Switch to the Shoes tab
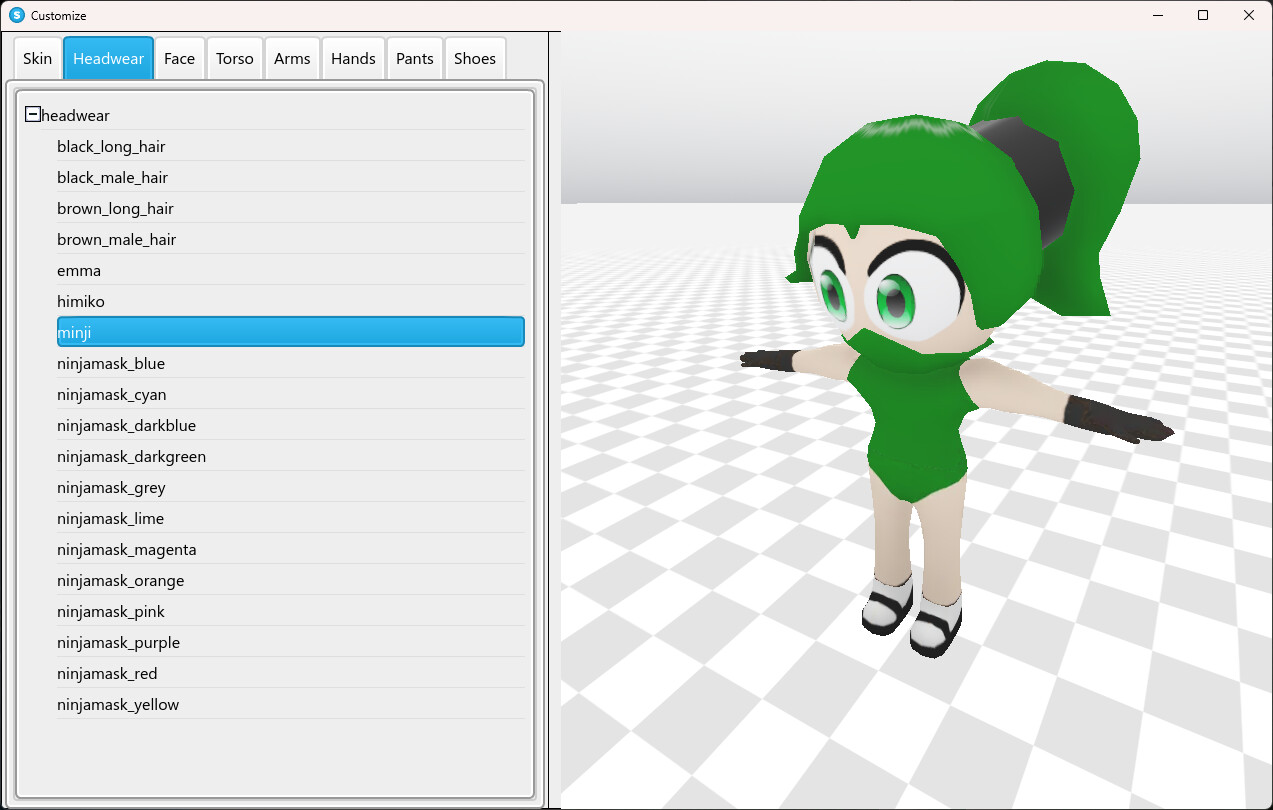This screenshot has height=810, width=1273. [x=474, y=58]
